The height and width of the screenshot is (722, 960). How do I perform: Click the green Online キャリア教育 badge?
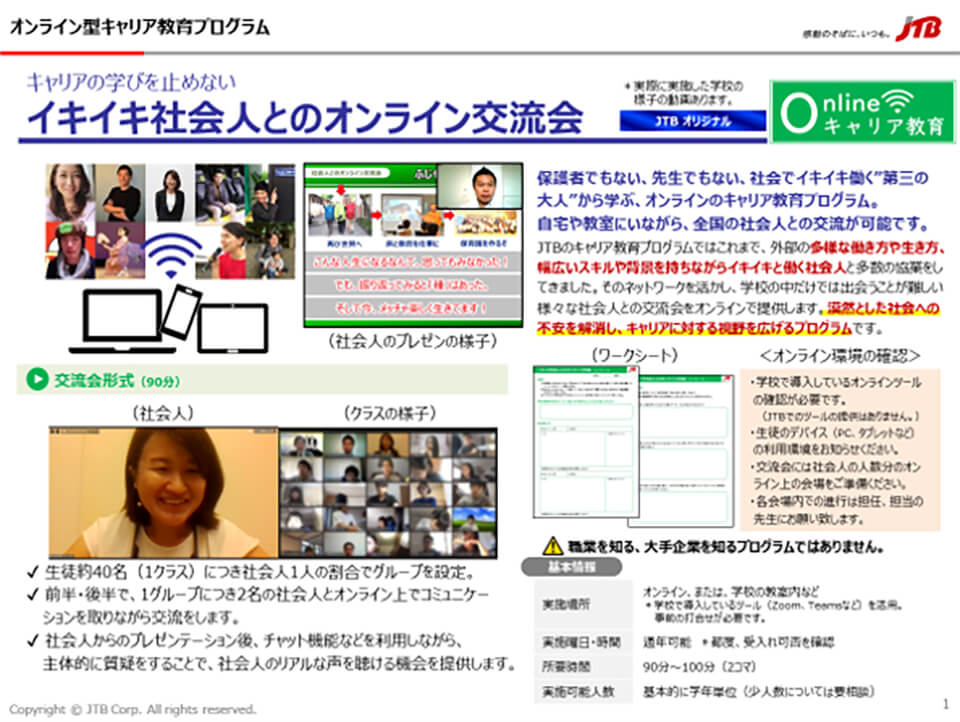click(x=863, y=112)
